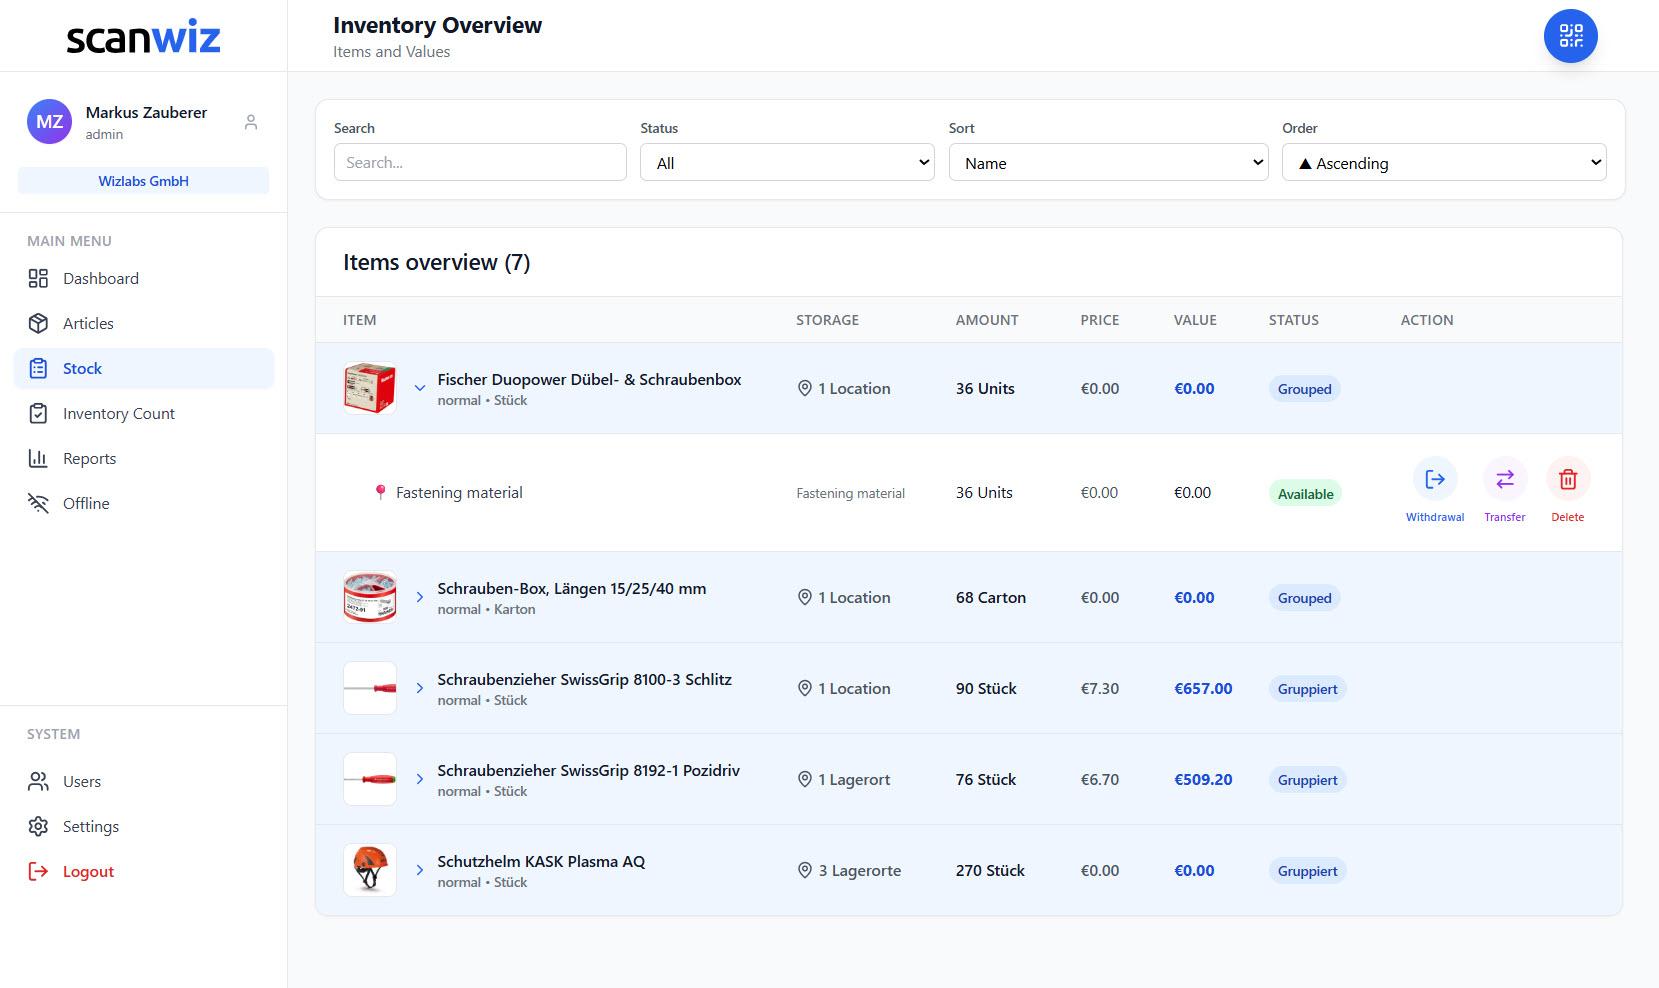
Task: Click the Logout link
Action: pos(88,872)
